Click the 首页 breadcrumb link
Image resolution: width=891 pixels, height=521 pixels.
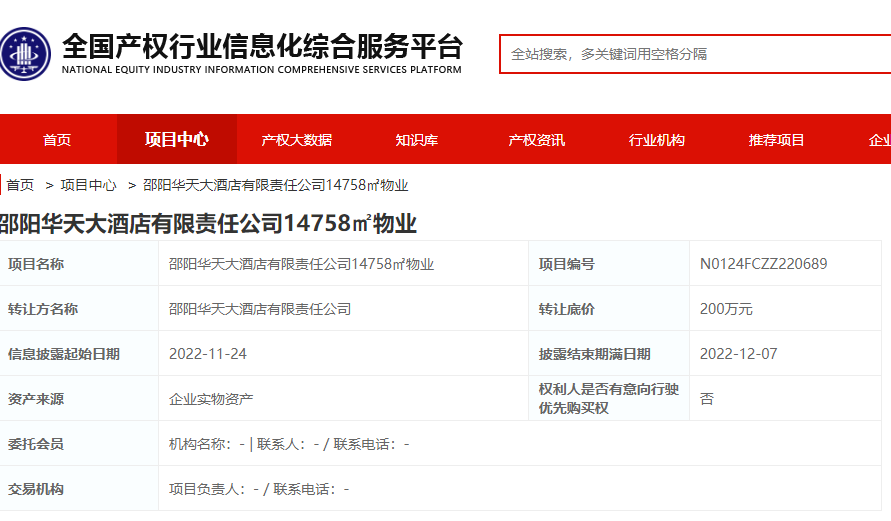point(20,185)
